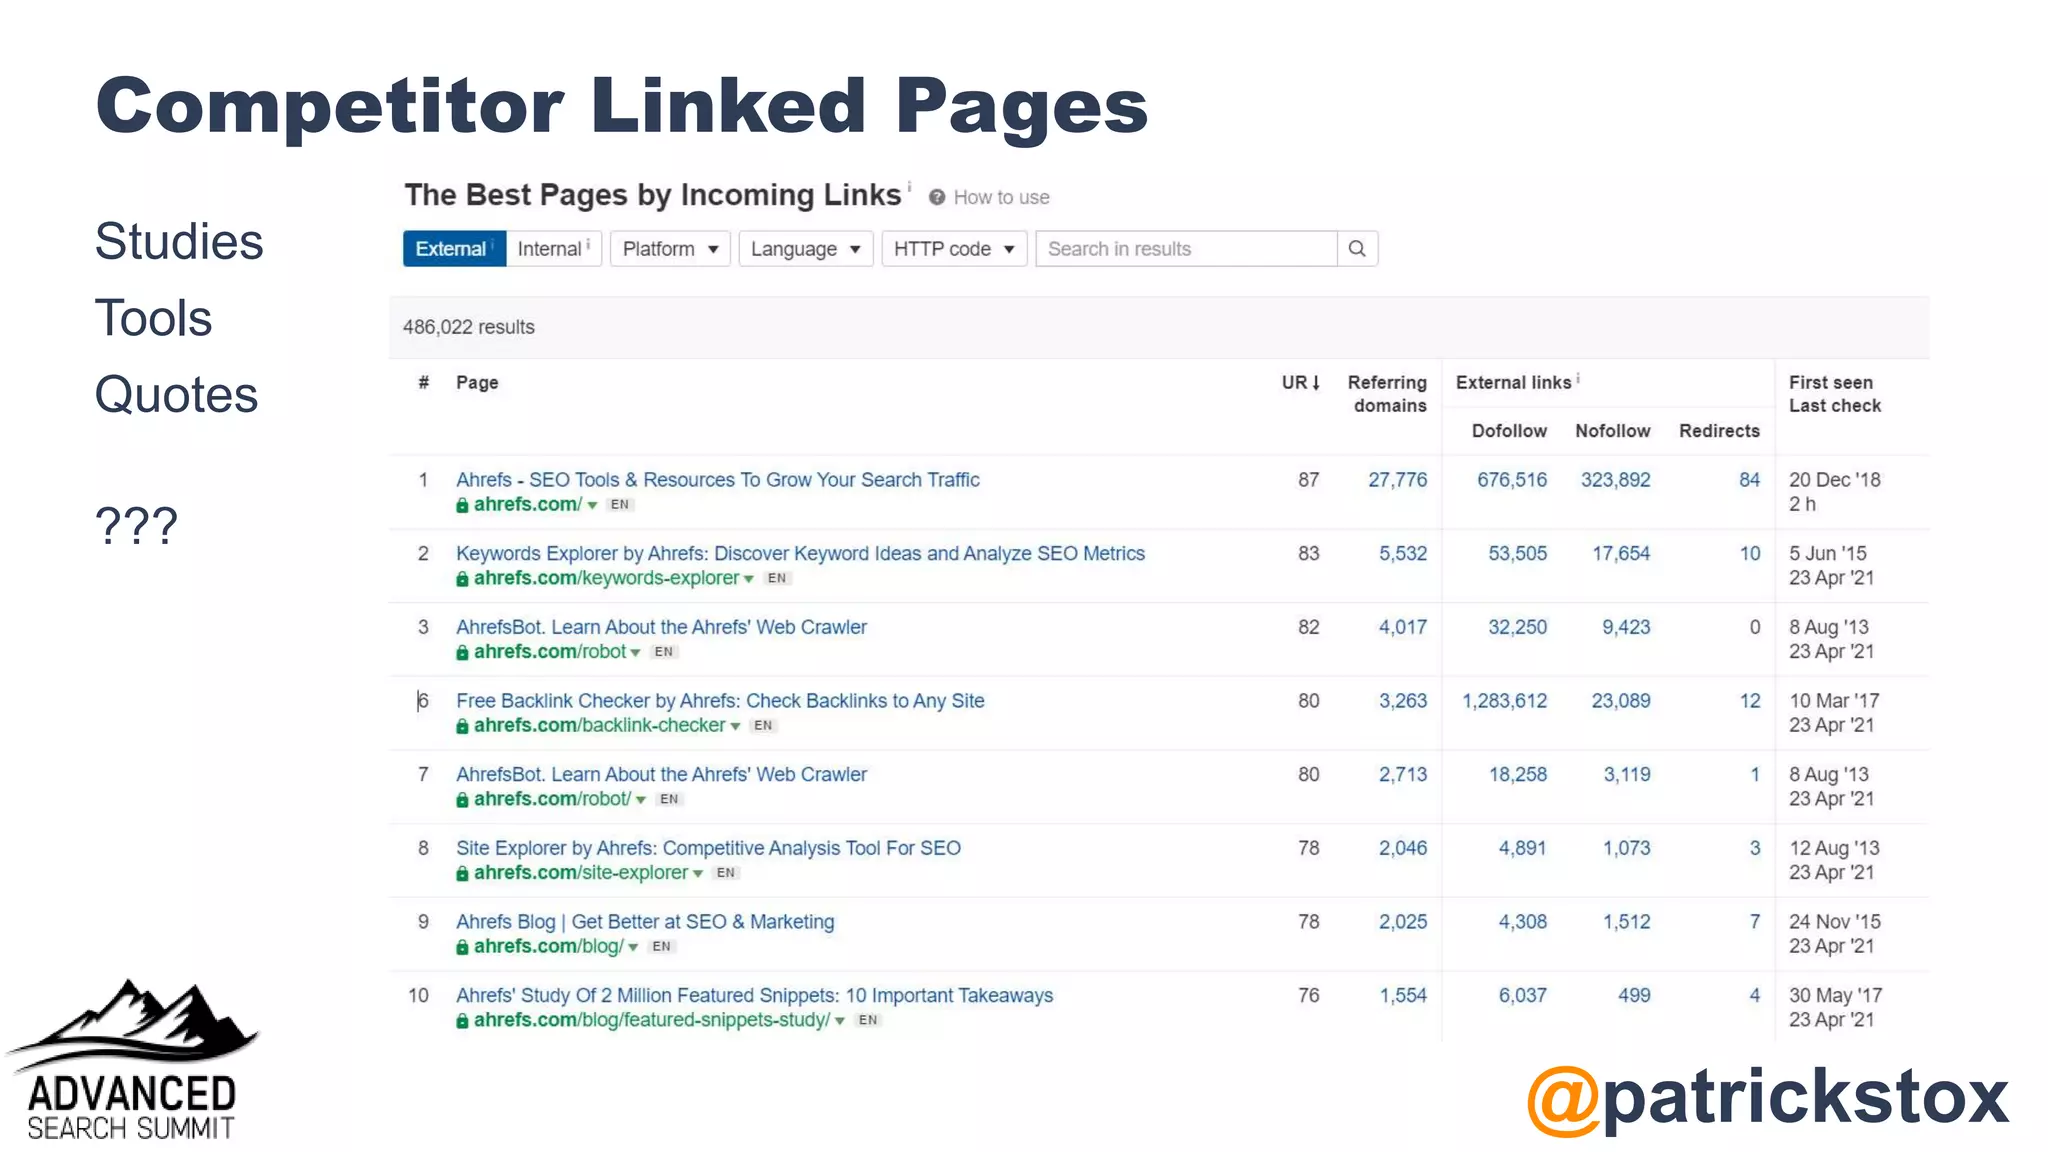Image resolution: width=2048 pixels, height=1152 pixels.
Task: Click the EN tag beside ahrefs.com/
Action: point(620,505)
